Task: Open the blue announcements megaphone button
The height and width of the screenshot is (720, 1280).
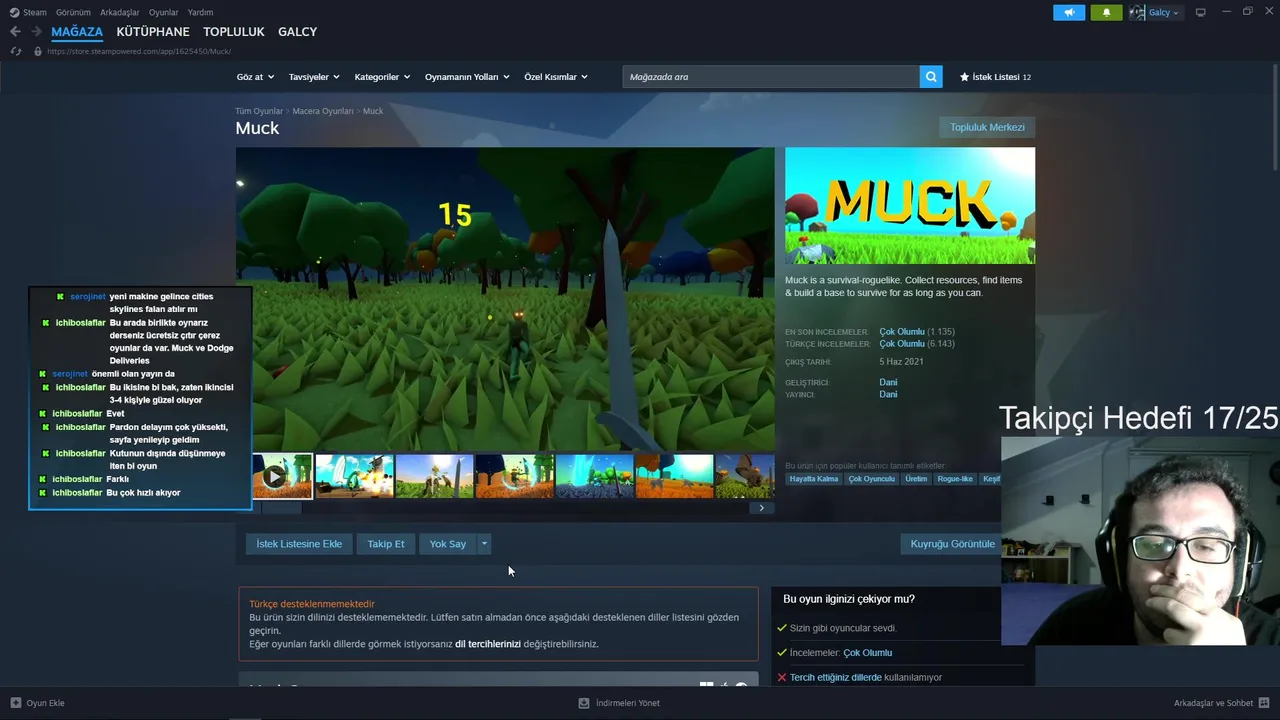Action: 1069,12
